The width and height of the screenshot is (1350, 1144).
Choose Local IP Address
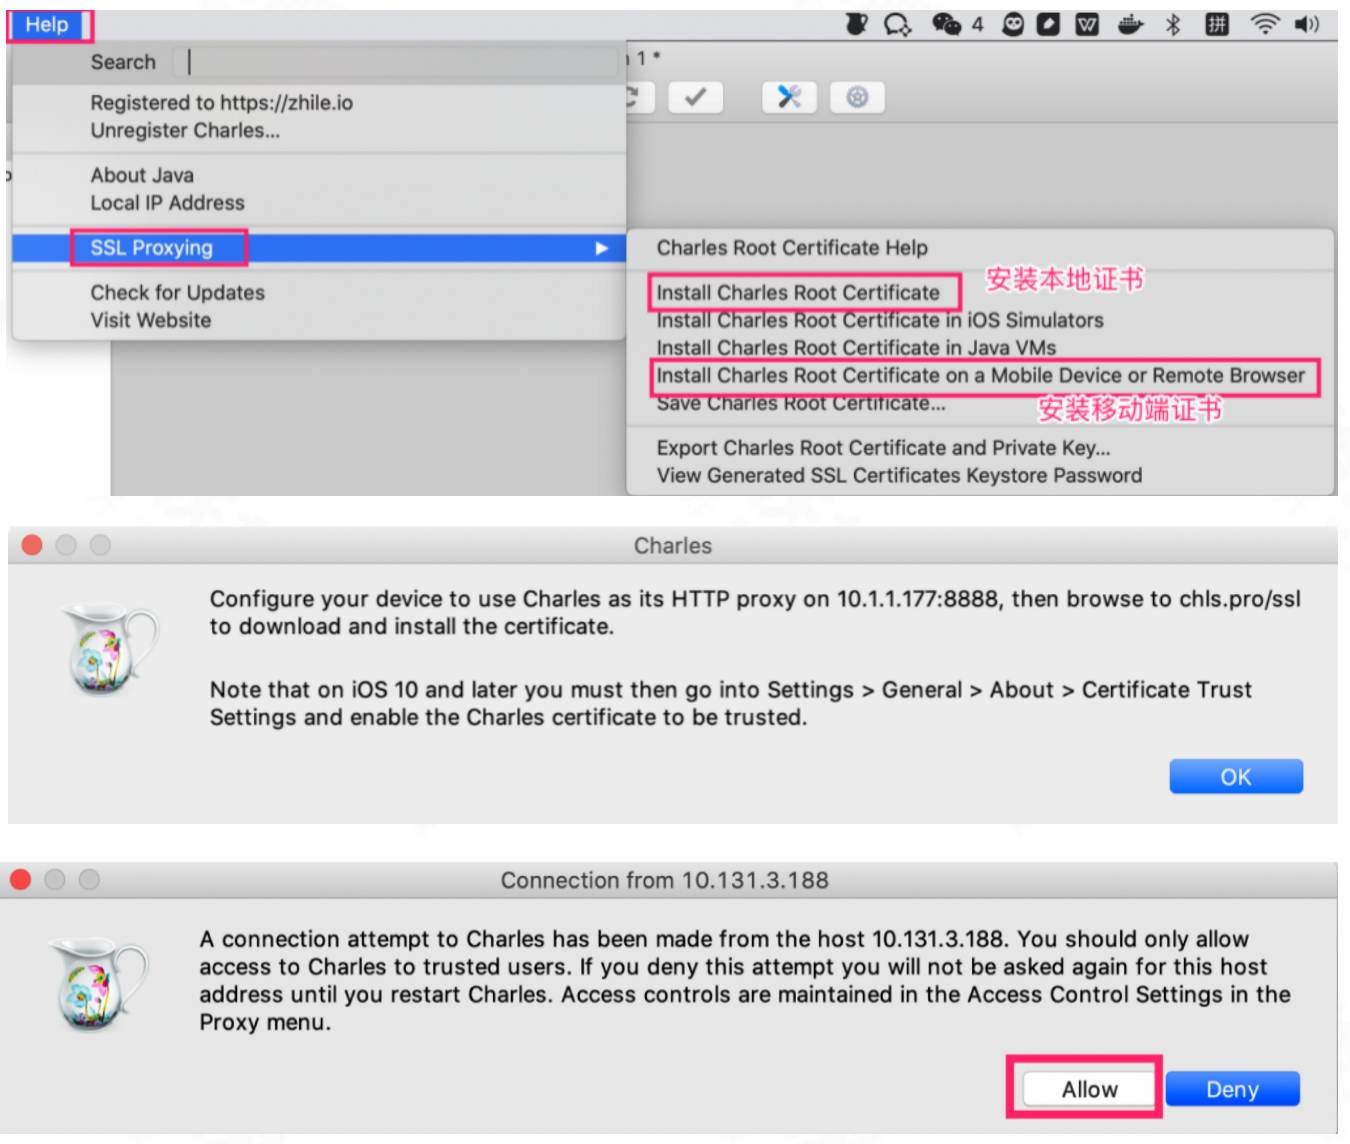pyautogui.click(x=167, y=203)
